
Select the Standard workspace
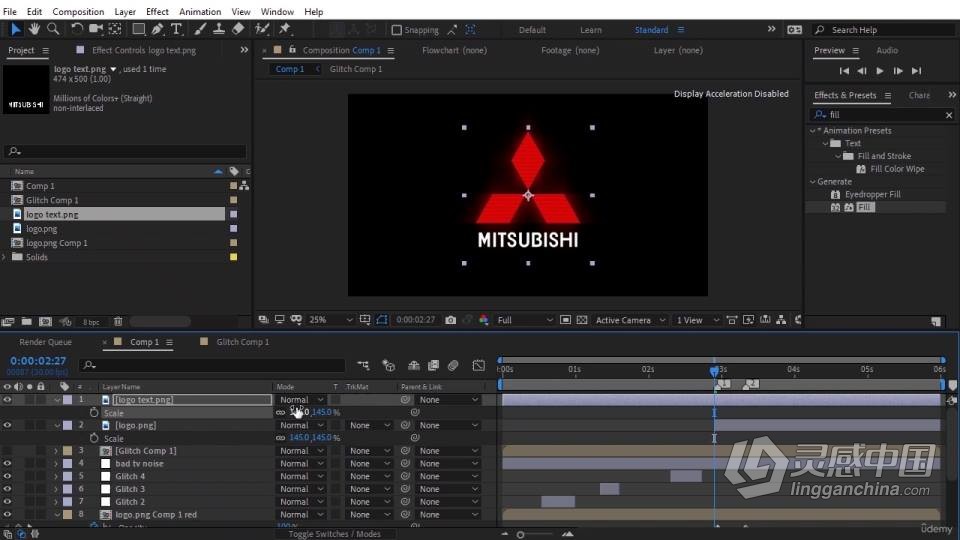(651, 30)
